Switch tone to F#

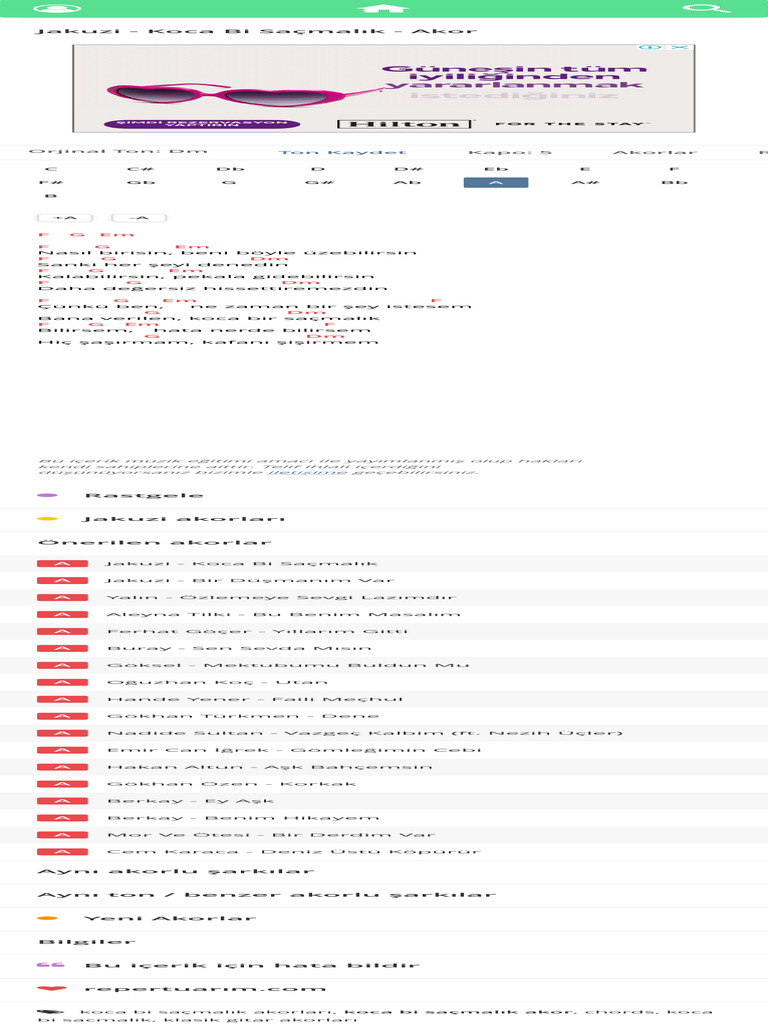pos(52,182)
